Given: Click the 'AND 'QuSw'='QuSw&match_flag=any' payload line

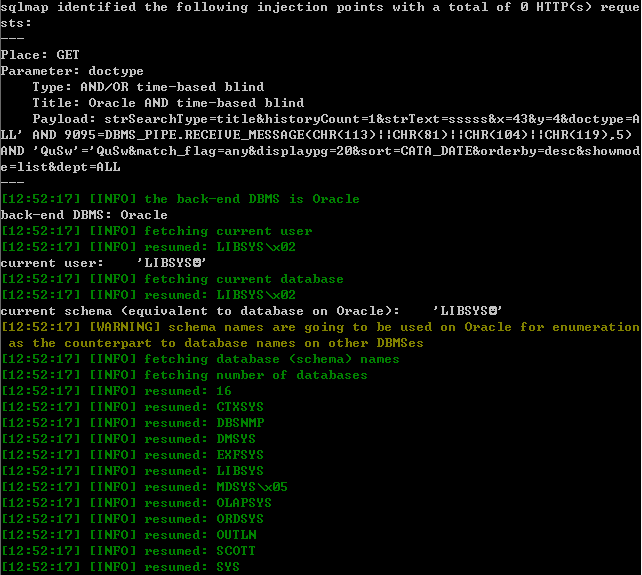Looking at the screenshot, I should pyautogui.click(x=320, y=151).
